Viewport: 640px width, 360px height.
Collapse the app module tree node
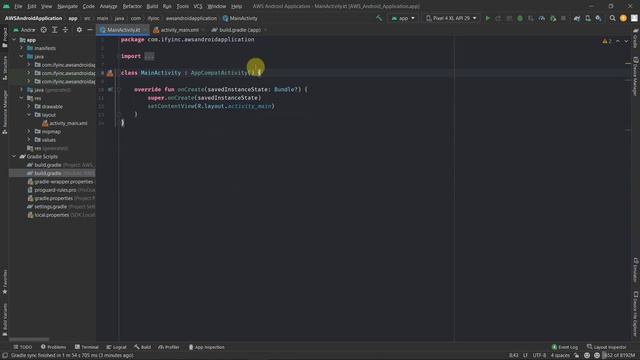(x=14, y=40)
